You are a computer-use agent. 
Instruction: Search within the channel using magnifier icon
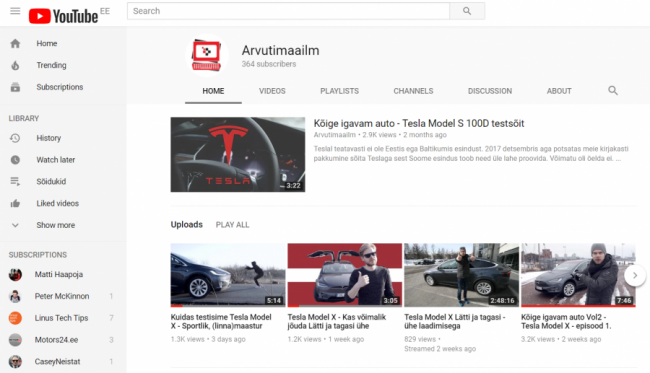click(613, 91)
